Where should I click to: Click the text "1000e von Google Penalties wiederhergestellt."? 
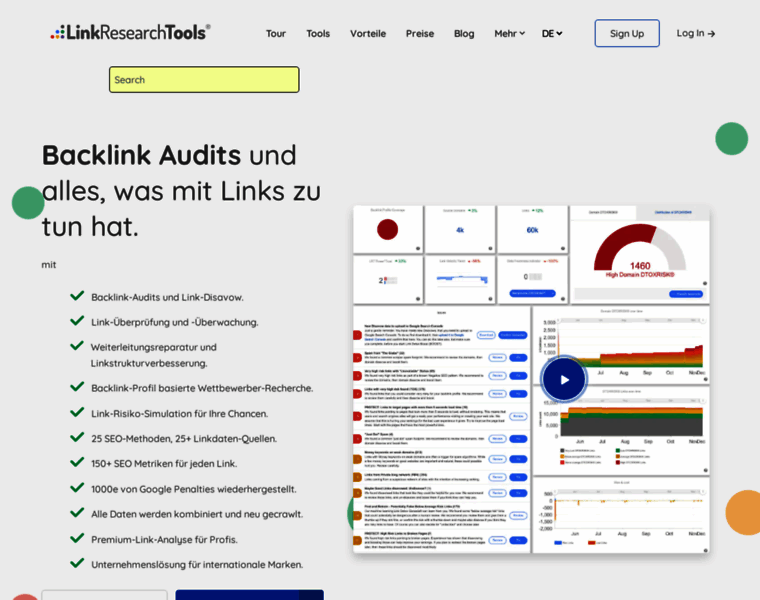193,489
